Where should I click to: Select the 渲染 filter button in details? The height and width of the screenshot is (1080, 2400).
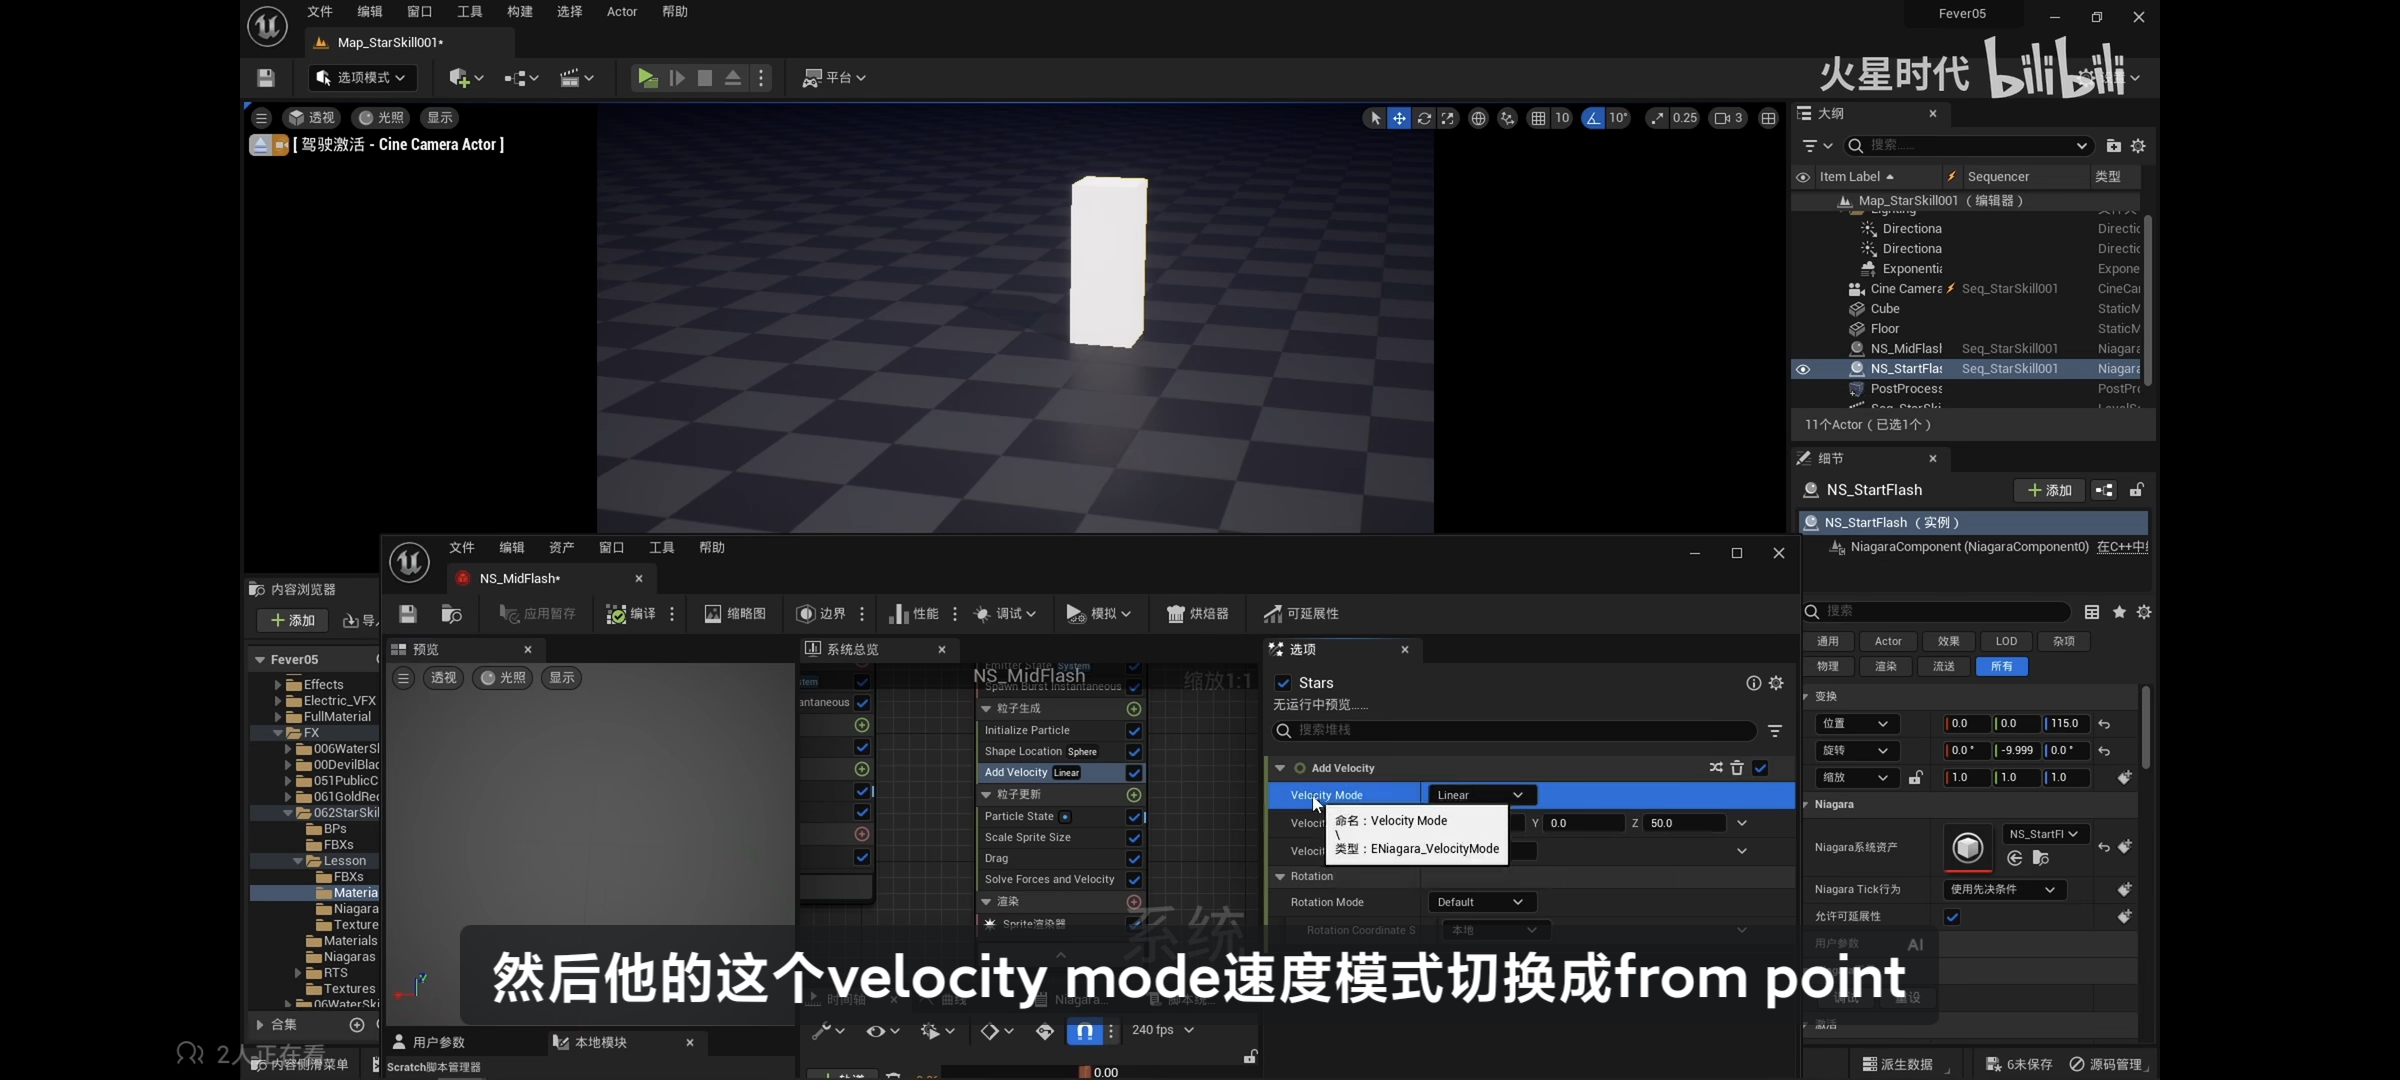pyautogui.click(x=1885, y=666)
